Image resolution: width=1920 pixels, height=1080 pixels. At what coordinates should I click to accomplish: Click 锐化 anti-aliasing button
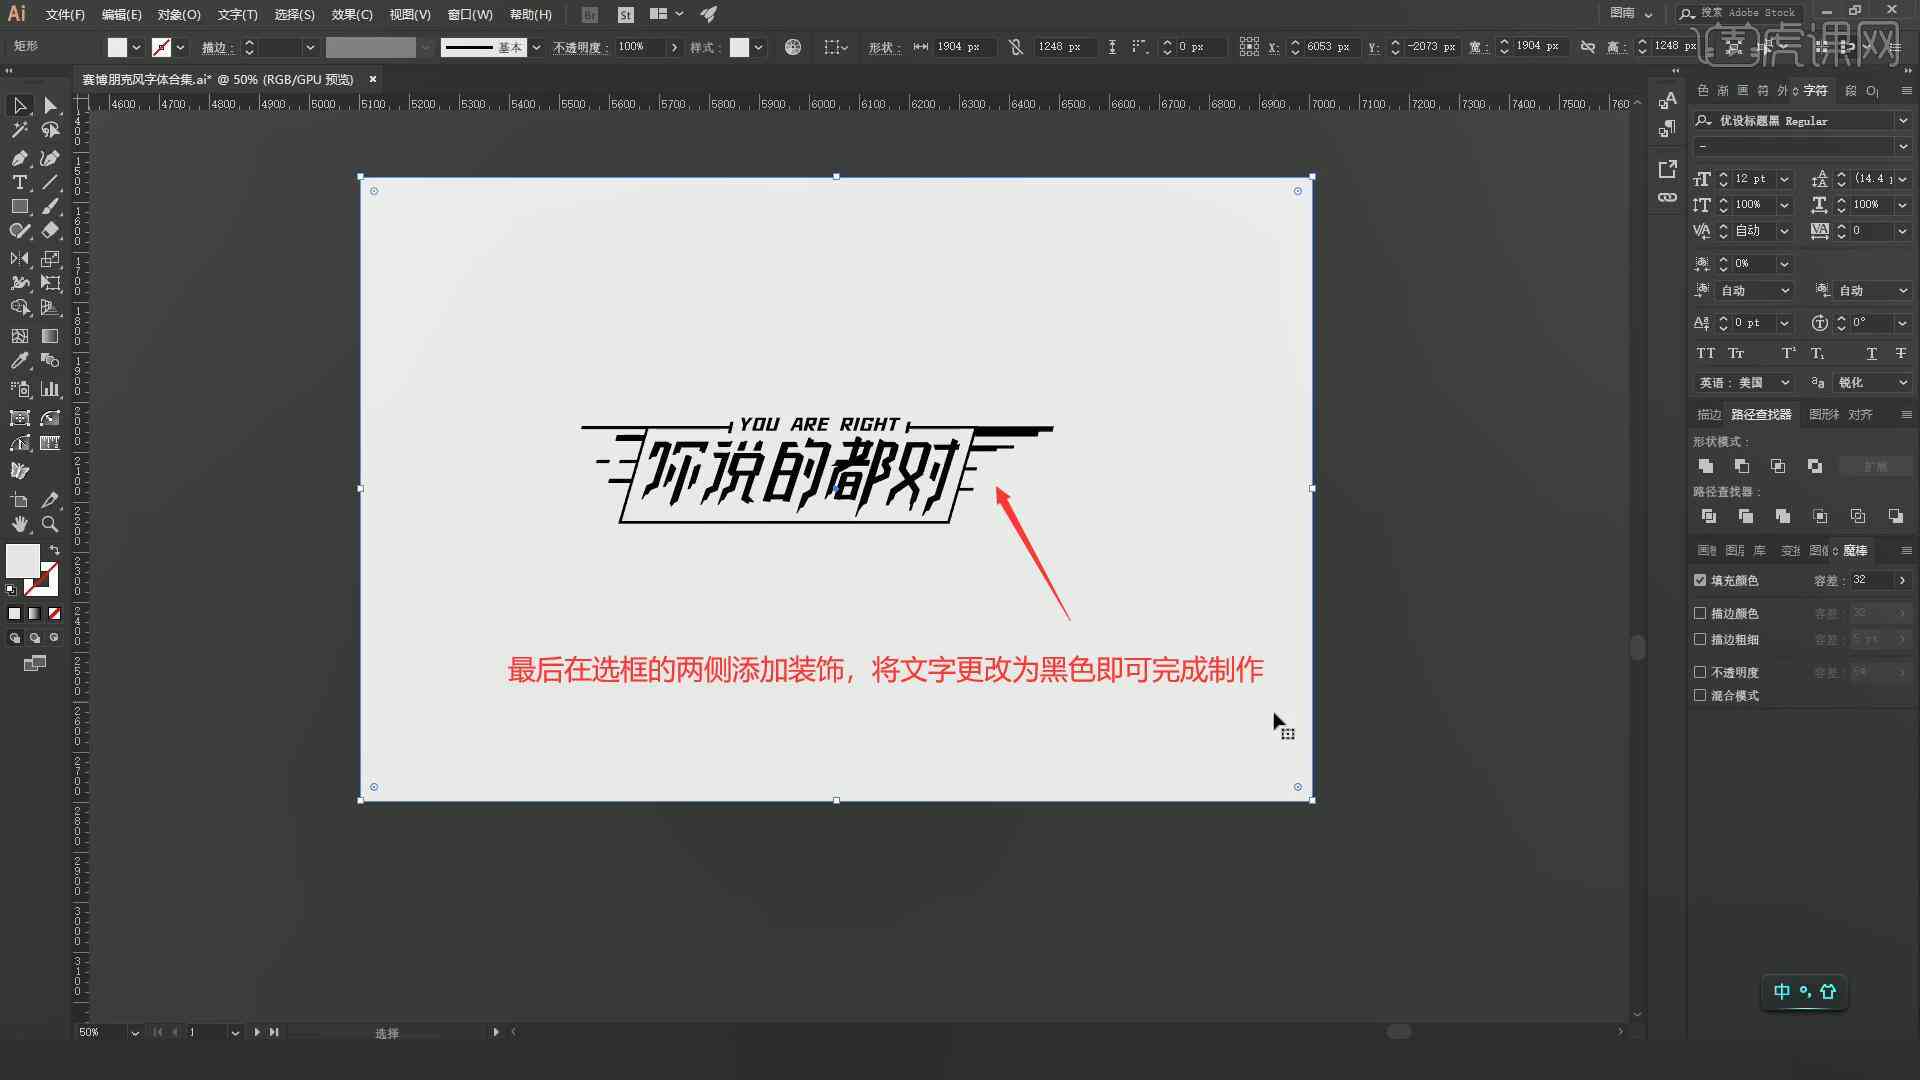1870,382
